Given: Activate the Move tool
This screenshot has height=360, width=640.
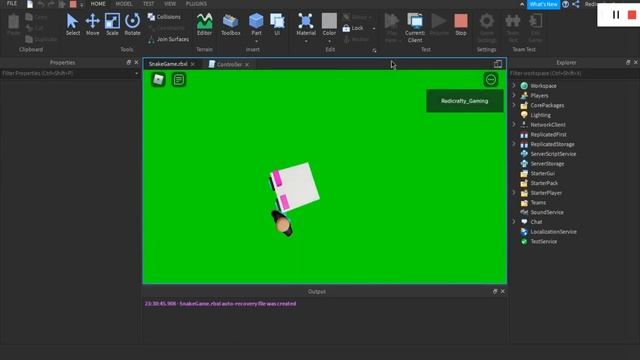Looking at the screenshot, I should point(93,24).
